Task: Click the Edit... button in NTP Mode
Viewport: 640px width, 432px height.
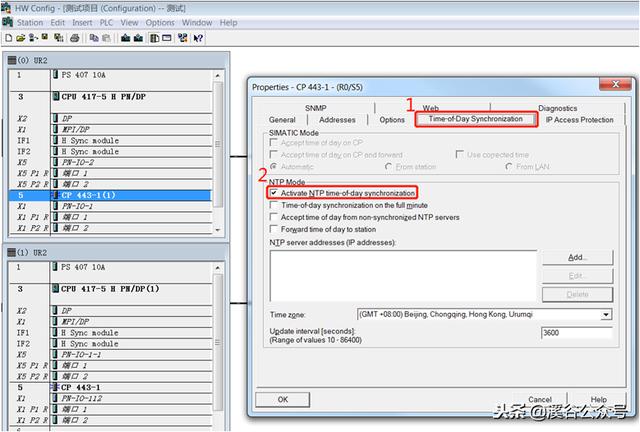Action: 578,276
